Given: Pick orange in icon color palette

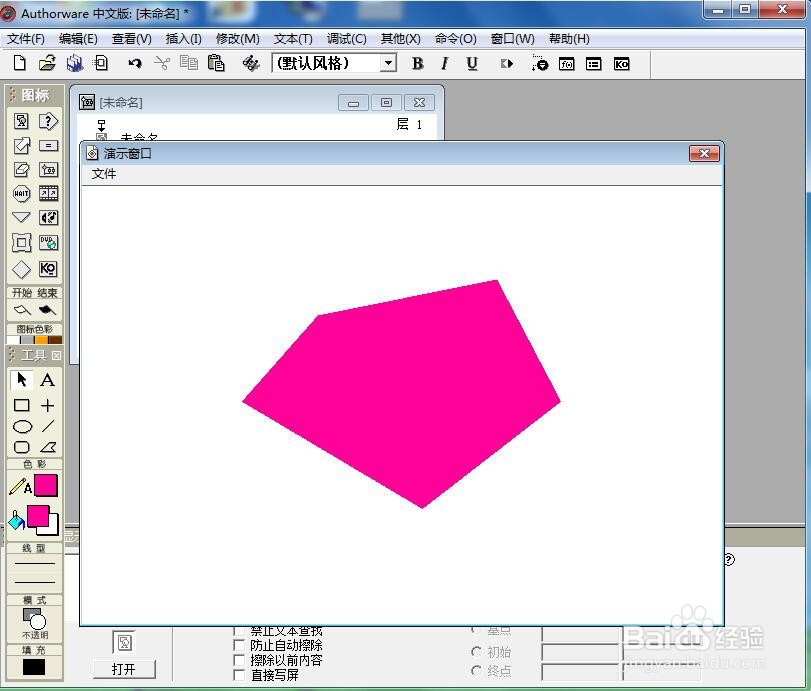Looking at the screenshot, I should [x=41, y=340].
